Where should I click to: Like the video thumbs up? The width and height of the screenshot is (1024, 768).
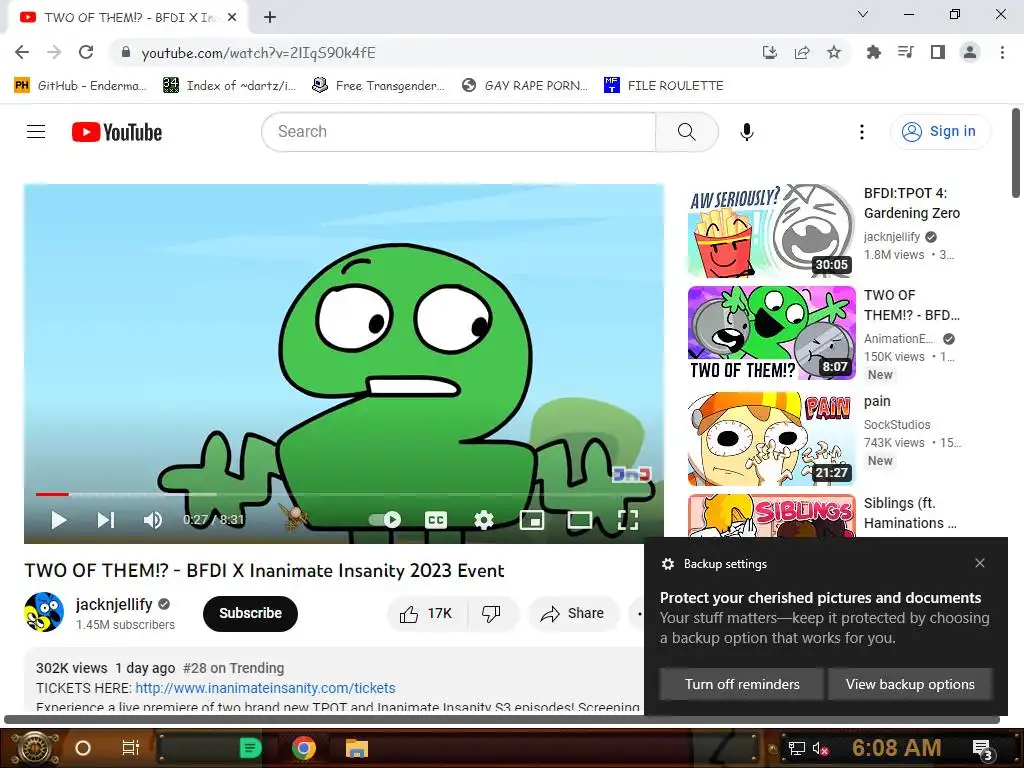coord(427,613)
